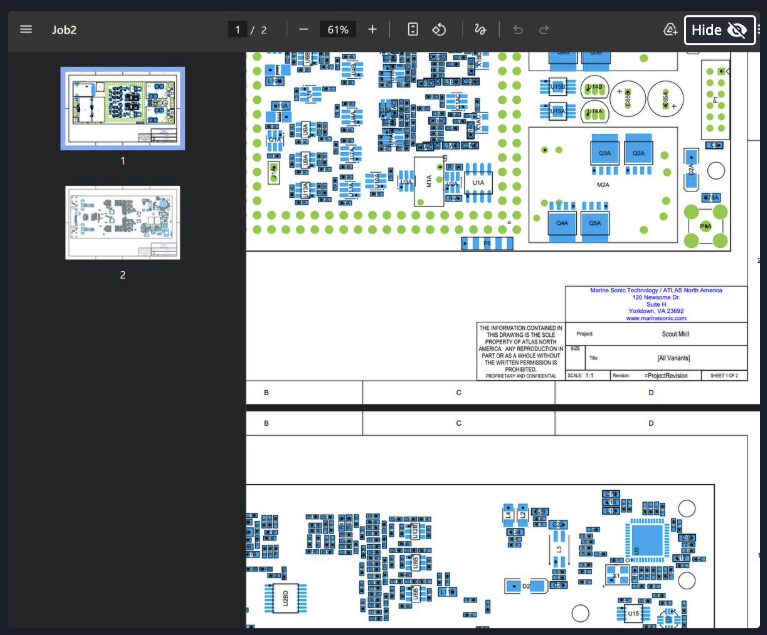Image resolution: width=767 pixels, height=635 pixels.
Task: Zoom out with the minus button
Action: (303, 30)
